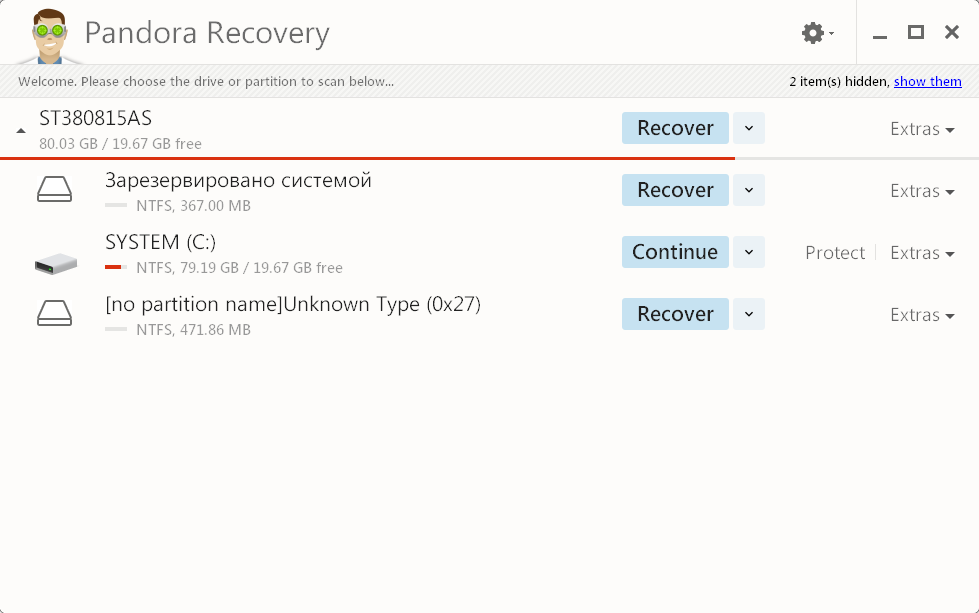Click the Pandora Recovery mascot logo

click(x=49, y=36)
